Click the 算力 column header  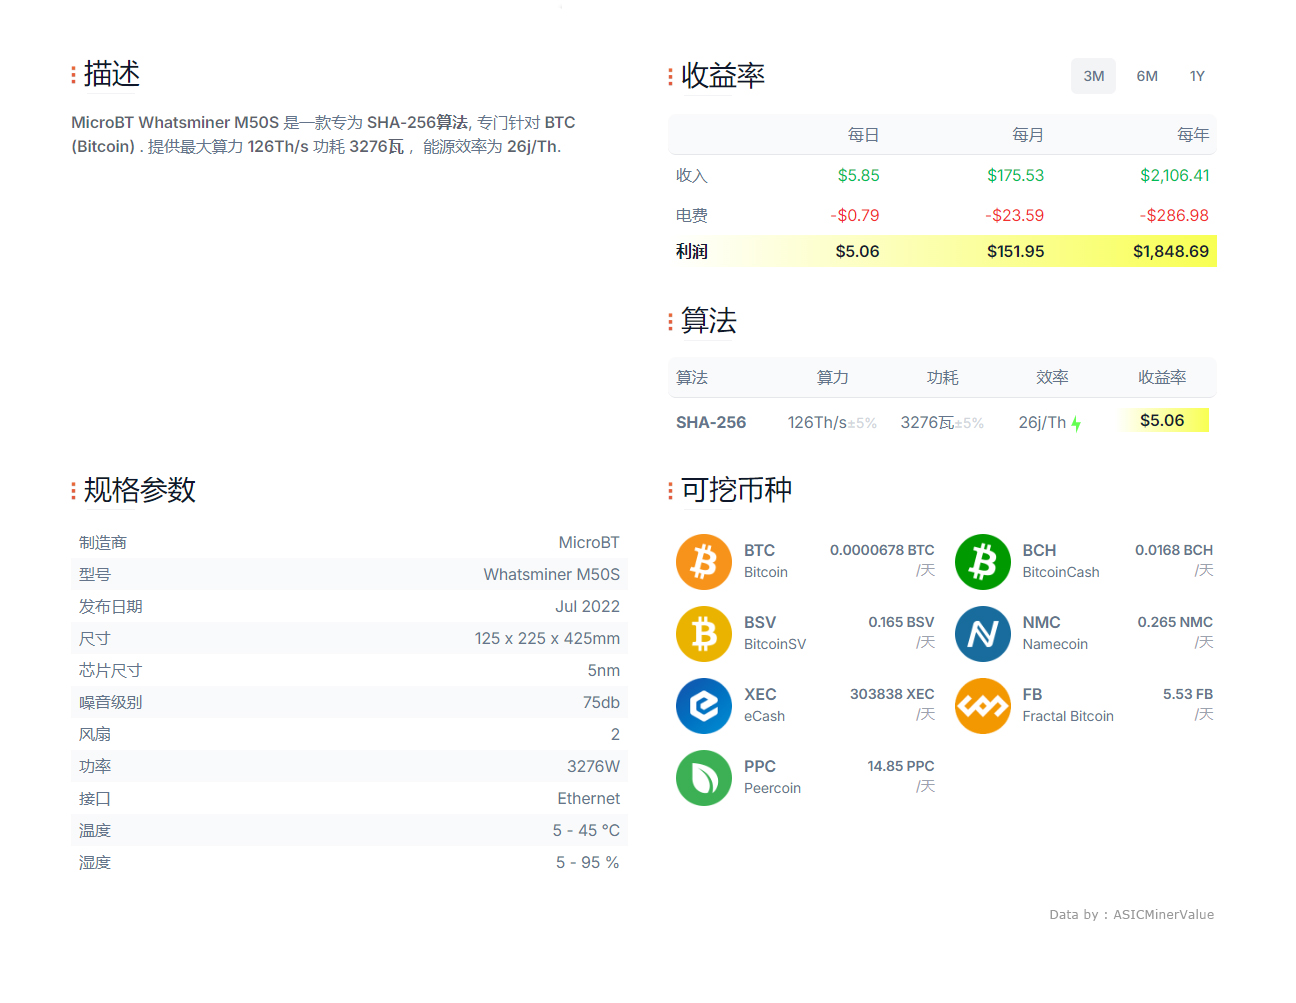pyautogui.click(x=832, y=377)
